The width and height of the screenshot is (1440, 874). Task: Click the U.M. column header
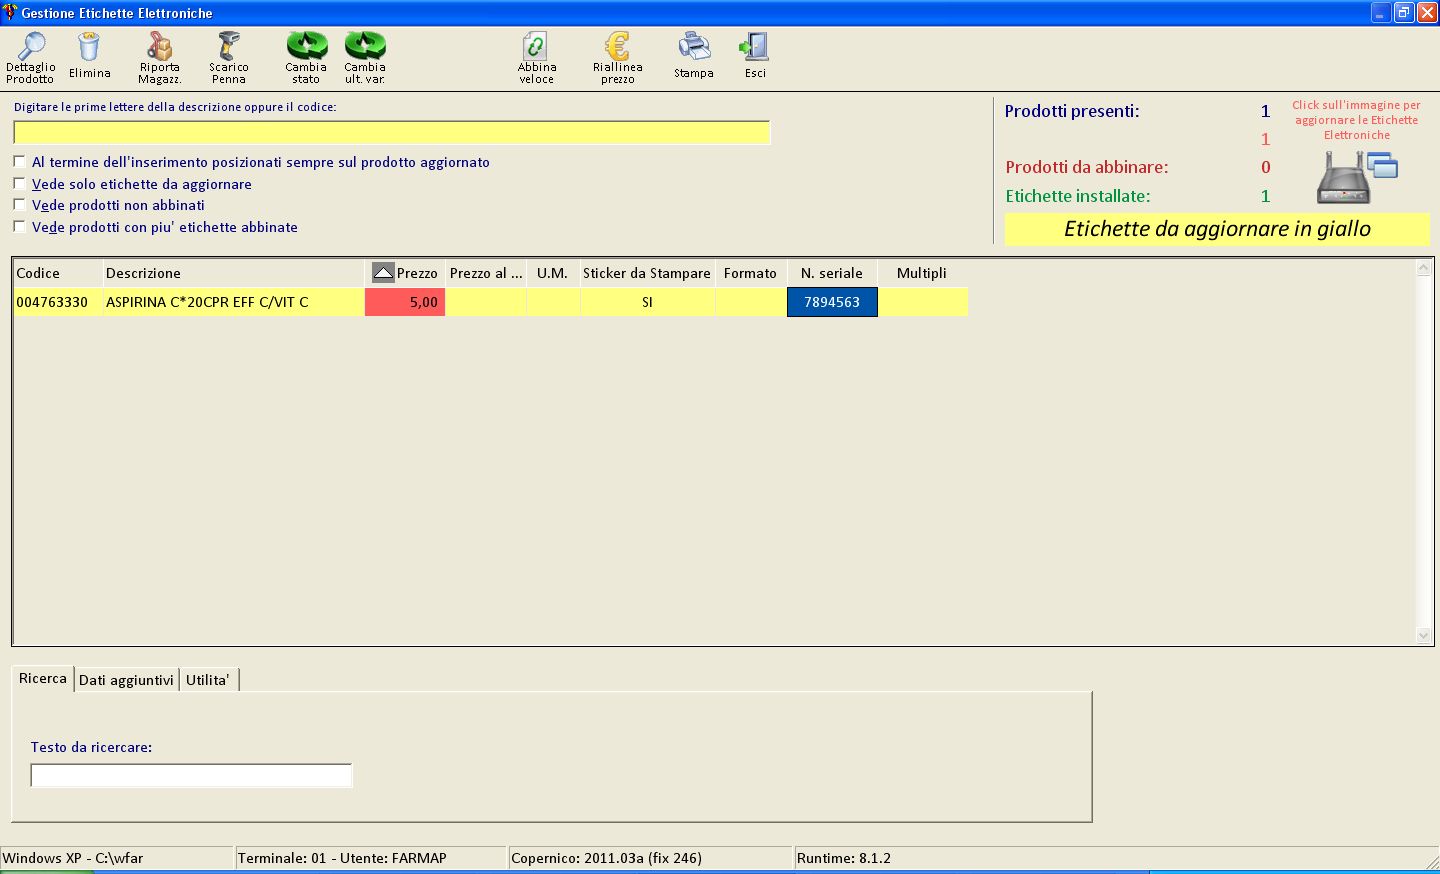(x=553, y=273)
